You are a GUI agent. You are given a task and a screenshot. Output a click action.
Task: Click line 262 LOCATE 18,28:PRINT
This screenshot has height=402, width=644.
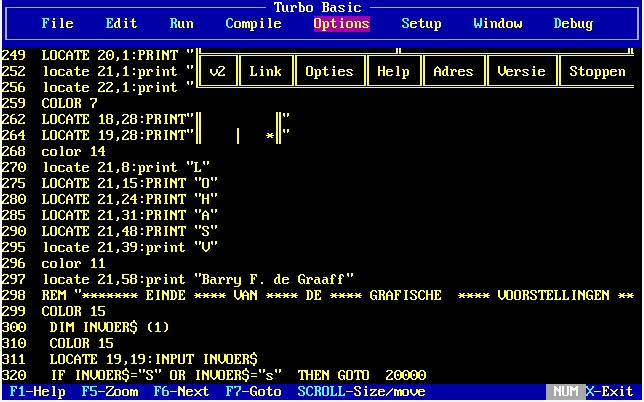146,119
